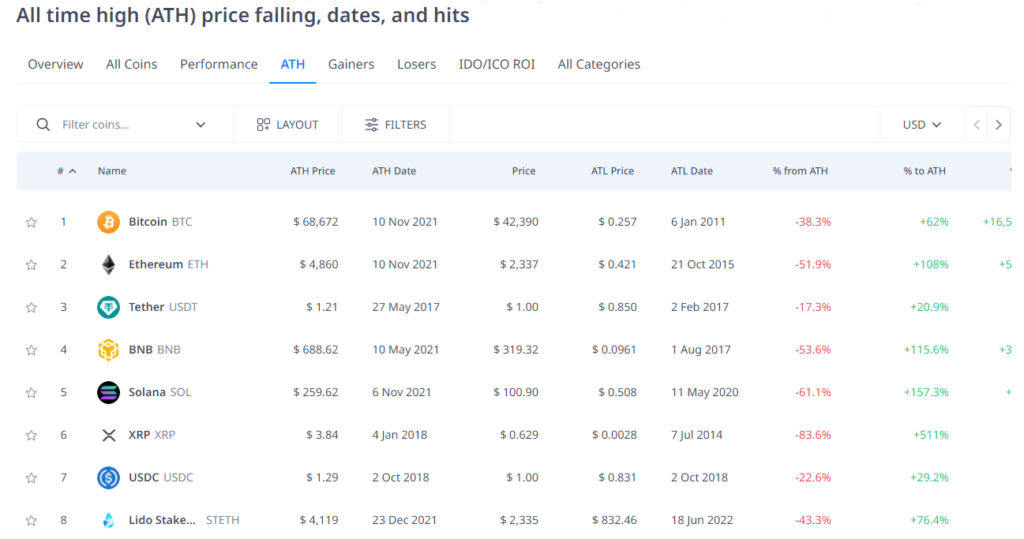
Task: Click XRP's +511% to ATH value
Action: point(931,434)
